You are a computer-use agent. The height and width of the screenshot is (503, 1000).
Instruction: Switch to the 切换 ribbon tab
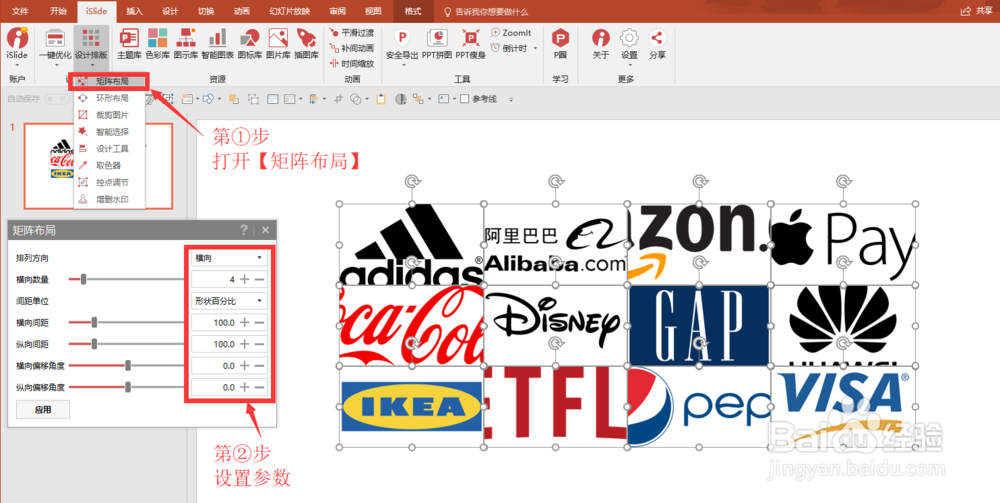pos(206,11)
